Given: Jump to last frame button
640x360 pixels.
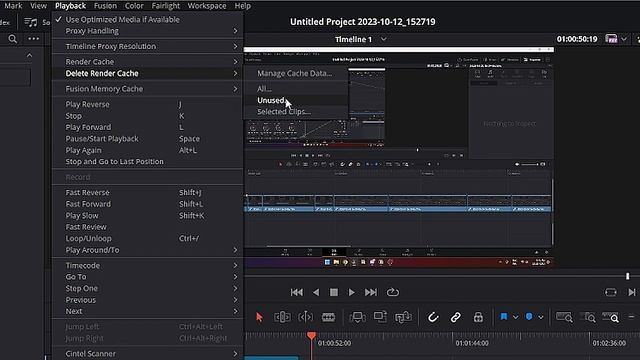Looking at the screenshot, I should pos(371,292).
